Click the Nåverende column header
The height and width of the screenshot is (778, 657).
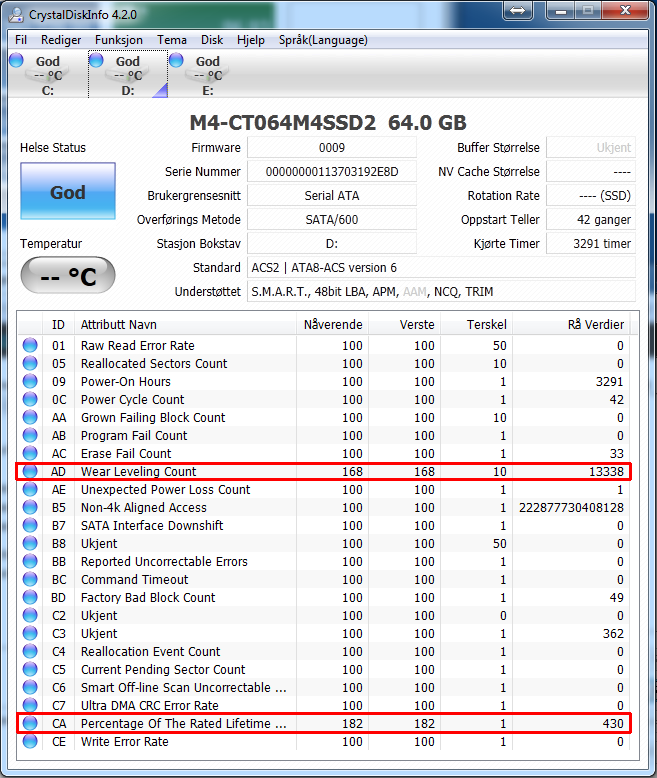pos(332,324)
